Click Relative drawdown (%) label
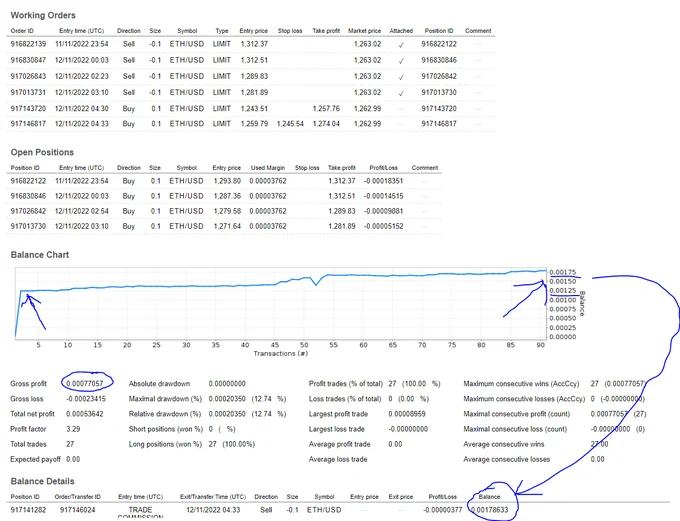This screenshot has width=680, height=521. [x=165, y=414]
